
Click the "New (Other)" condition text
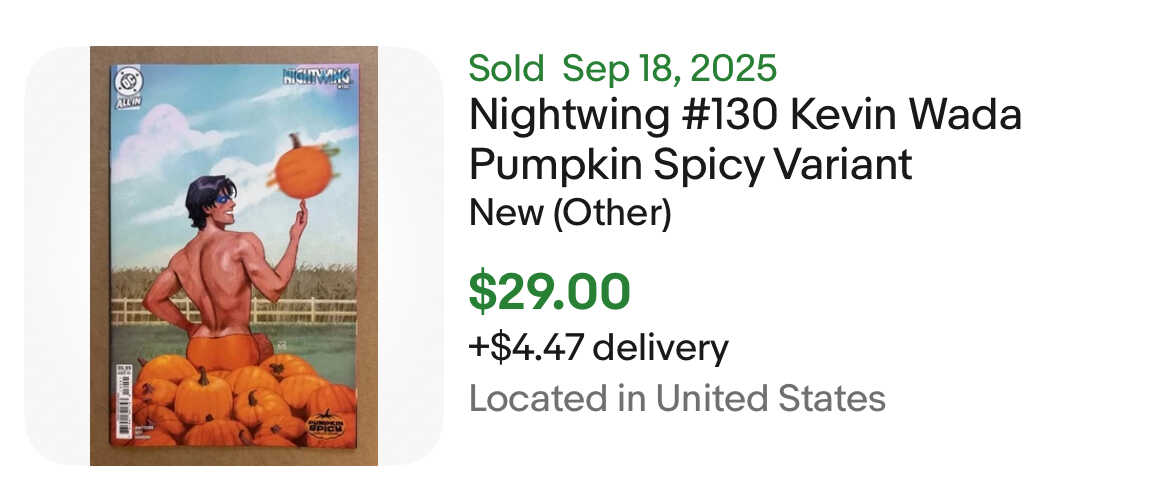[570, 213]
